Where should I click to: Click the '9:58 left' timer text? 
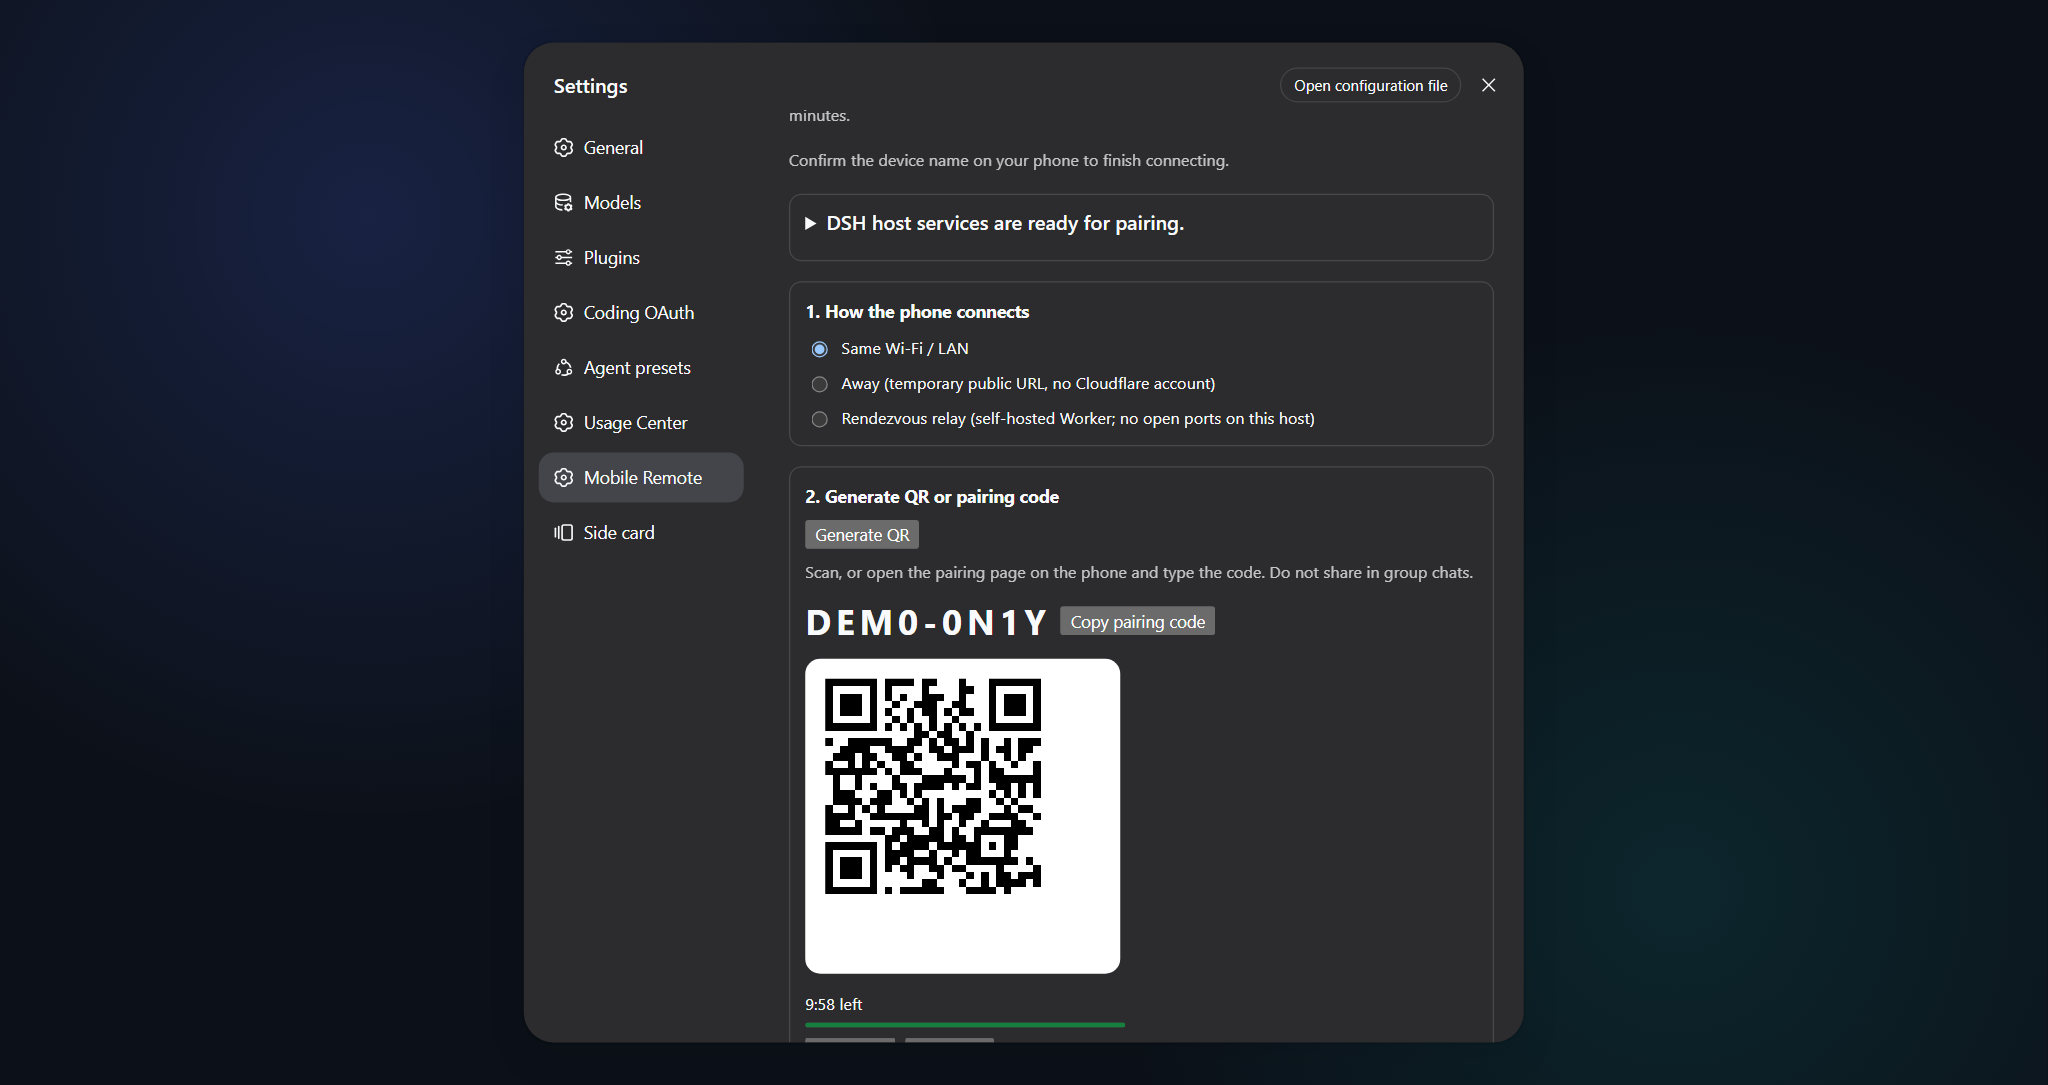tap(833, 1004)
